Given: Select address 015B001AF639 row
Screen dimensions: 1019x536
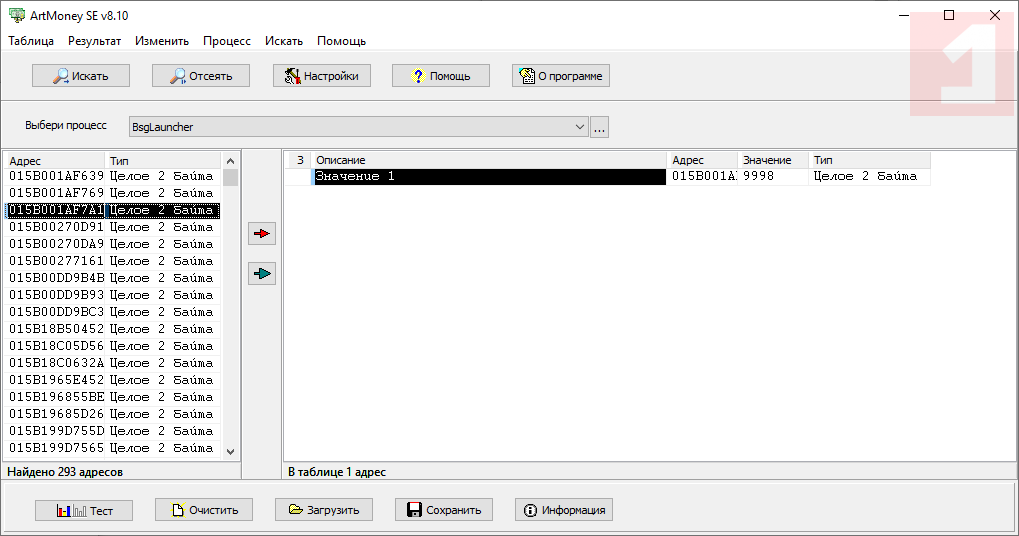Looking at the screenshot, I should point(113,176).
